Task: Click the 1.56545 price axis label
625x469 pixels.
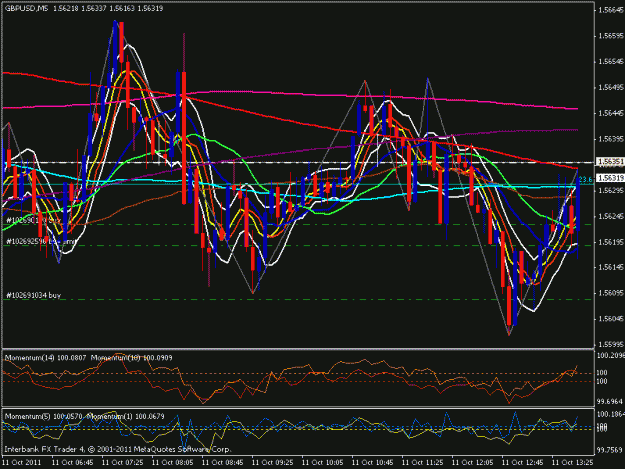Action: (x=611, y=62)
